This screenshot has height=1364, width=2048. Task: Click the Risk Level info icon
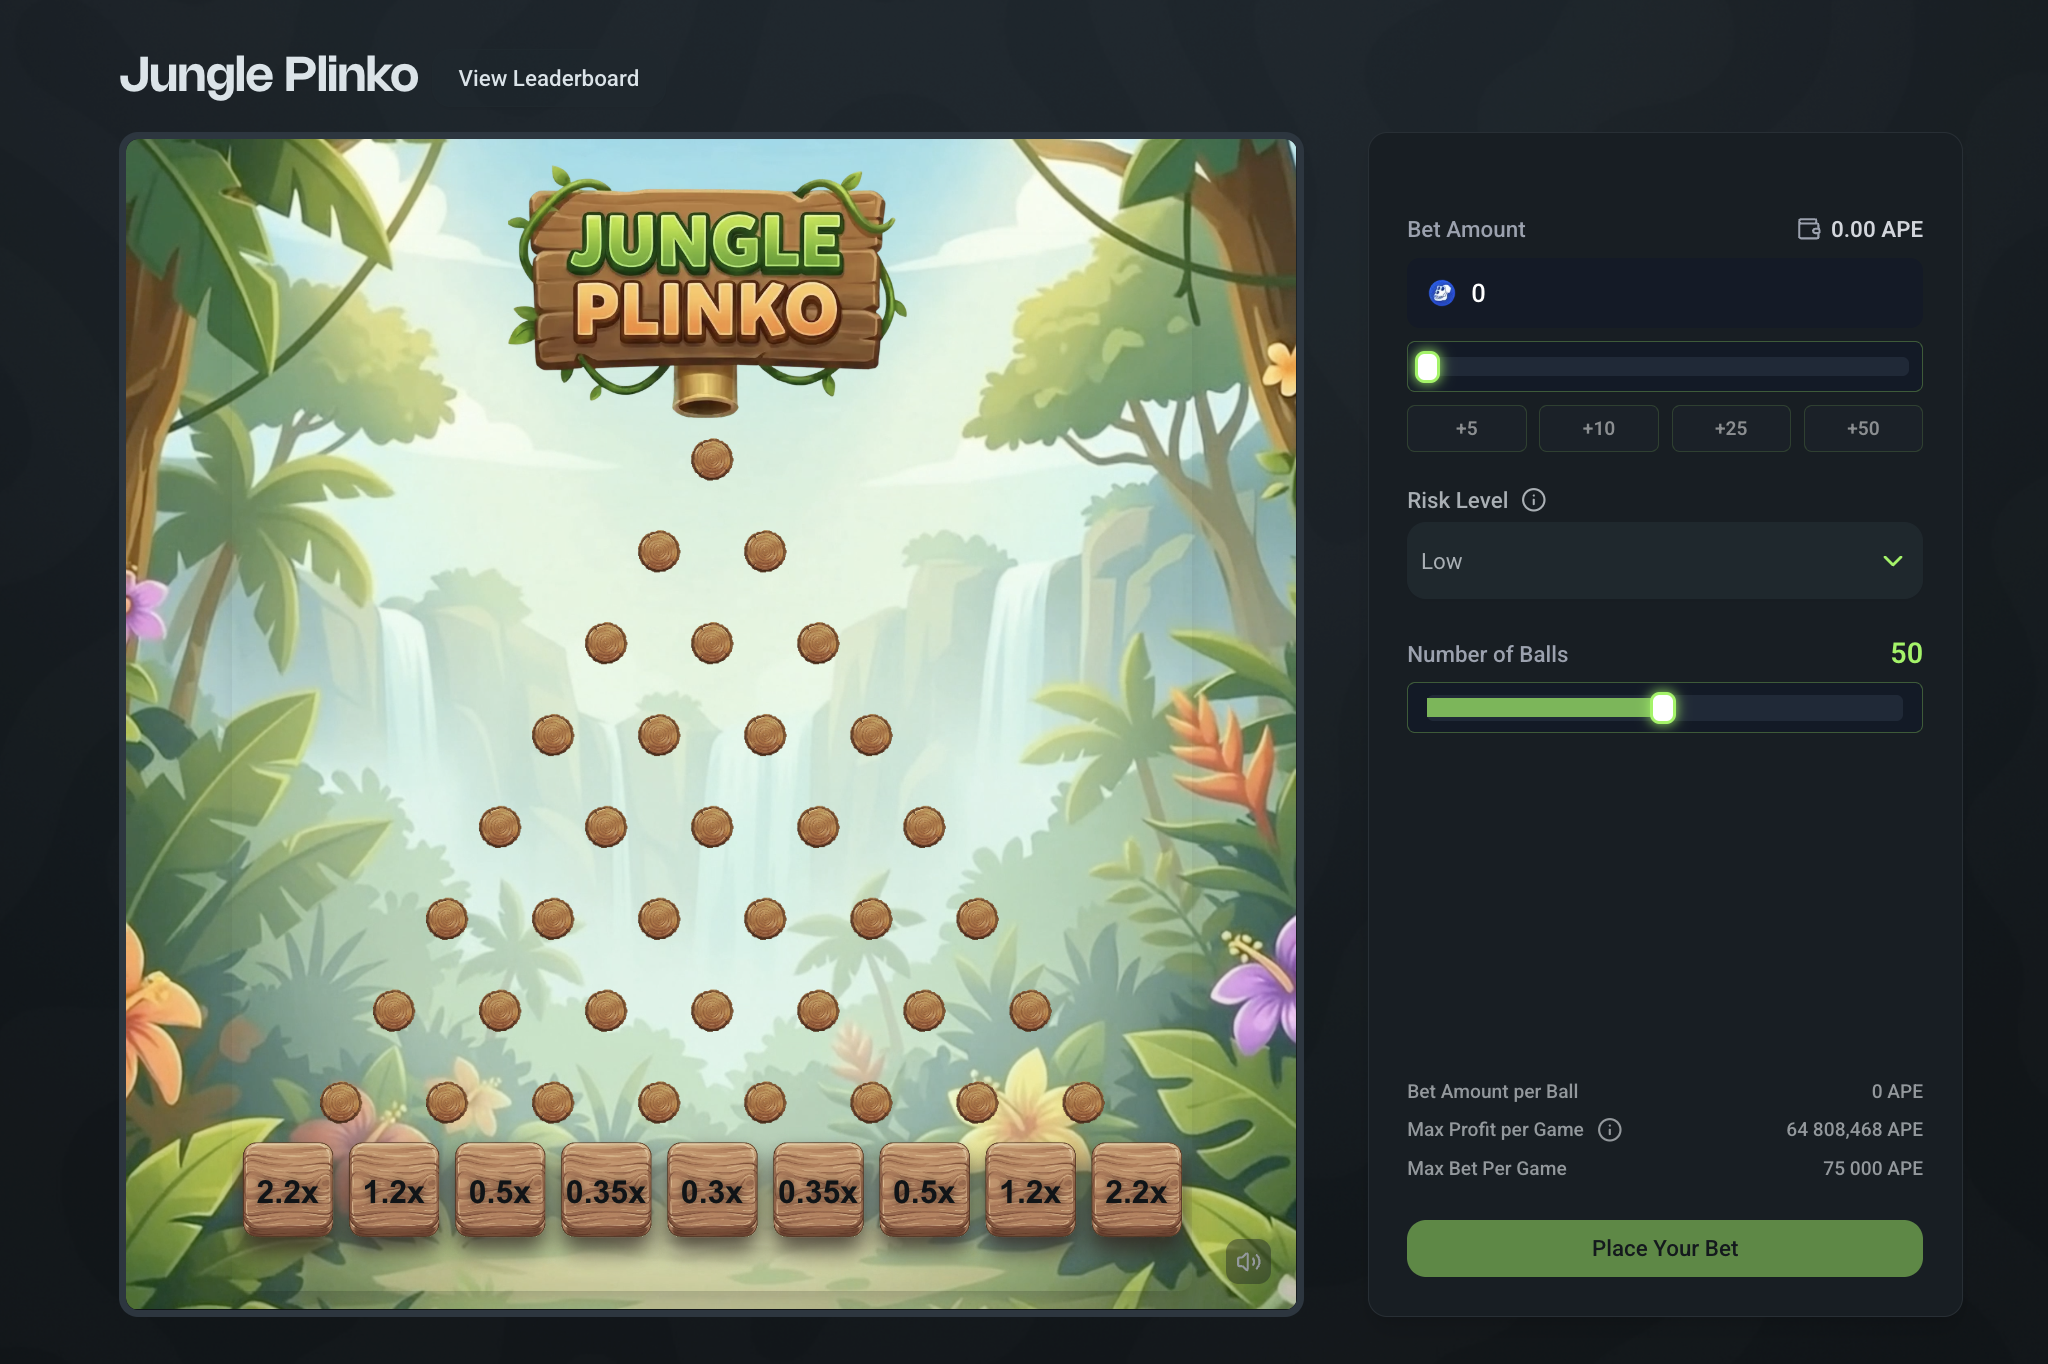[1533, 500]
